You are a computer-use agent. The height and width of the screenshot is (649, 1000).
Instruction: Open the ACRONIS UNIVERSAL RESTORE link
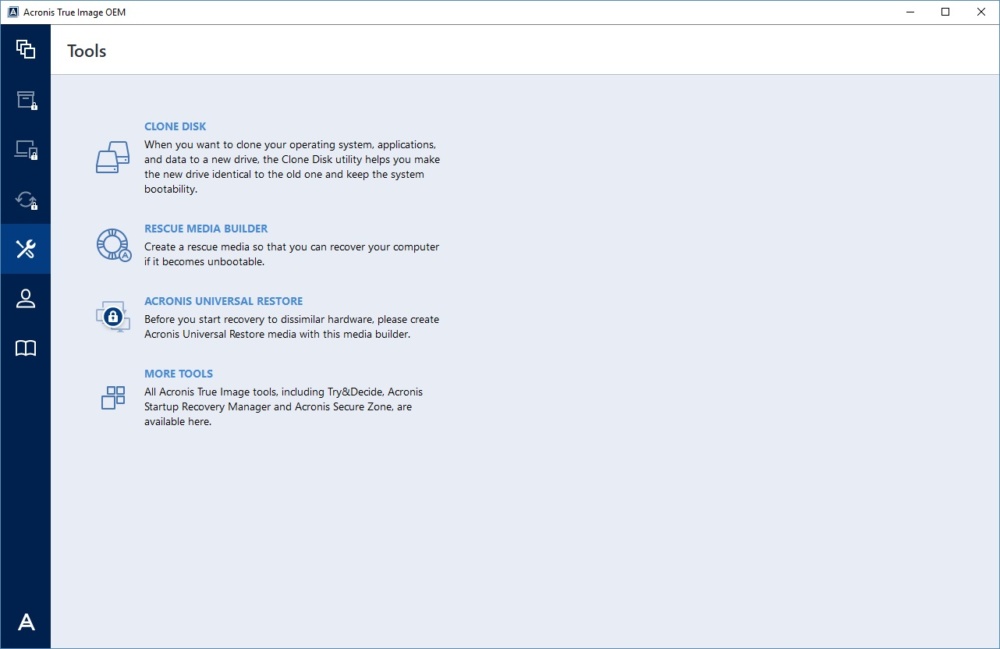click(223, 301)
